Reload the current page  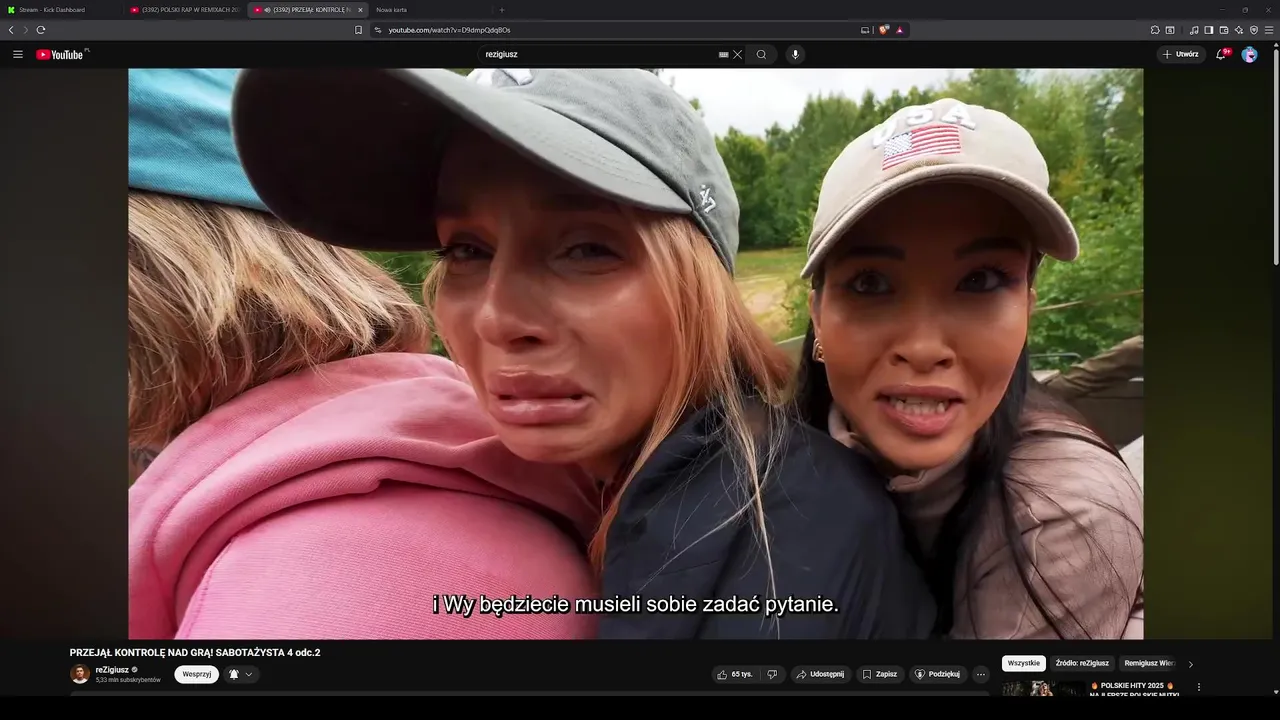click(x=41, y=30)
